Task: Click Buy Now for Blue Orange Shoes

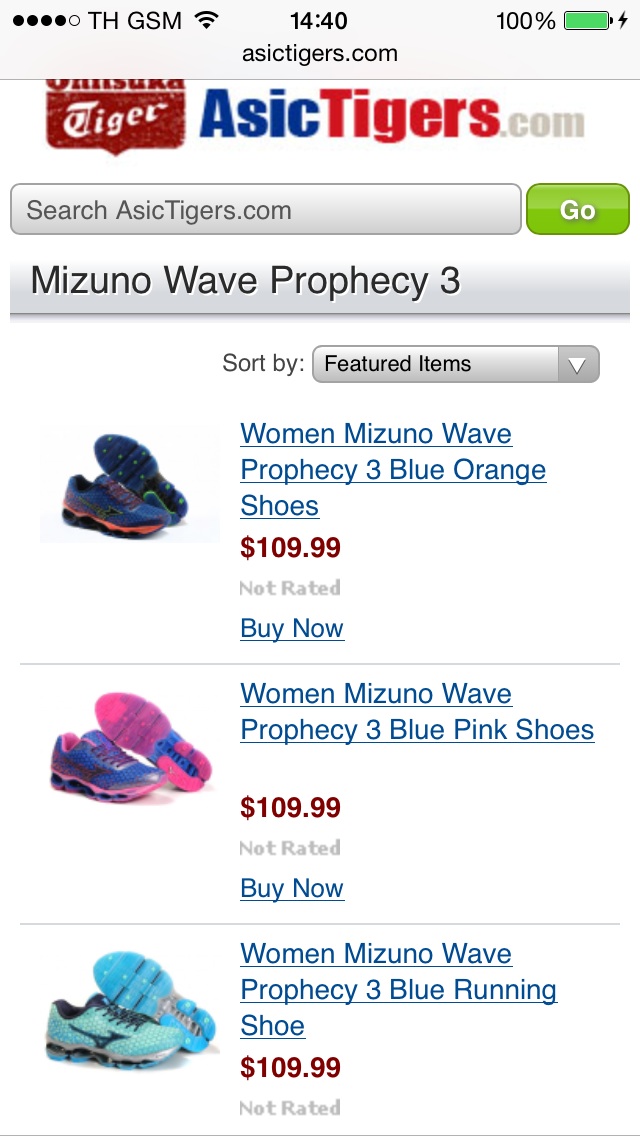Action: [292, 629]
